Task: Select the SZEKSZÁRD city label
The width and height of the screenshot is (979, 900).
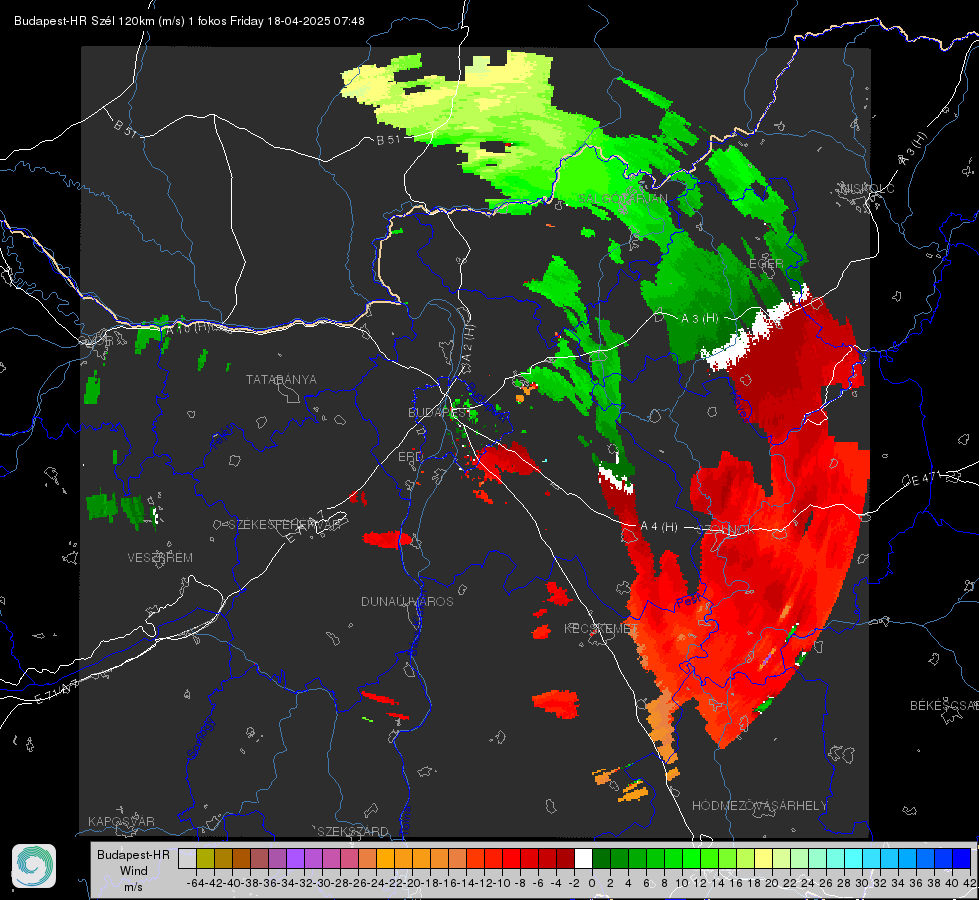Action: tap(353, 831)
